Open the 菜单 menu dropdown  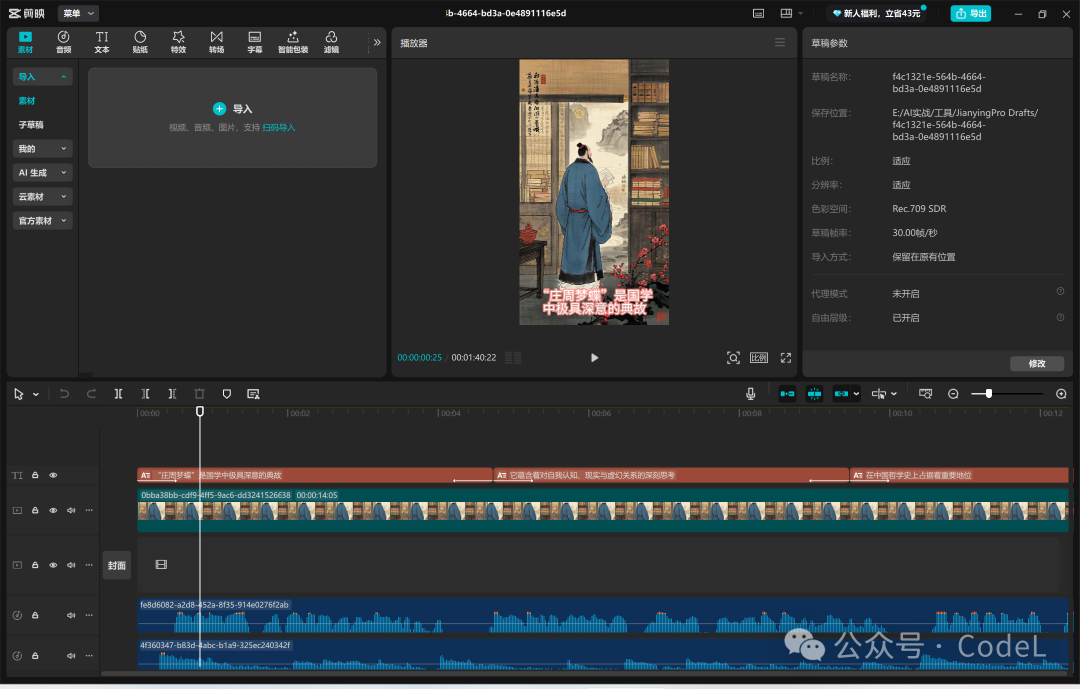click(79, 13)
